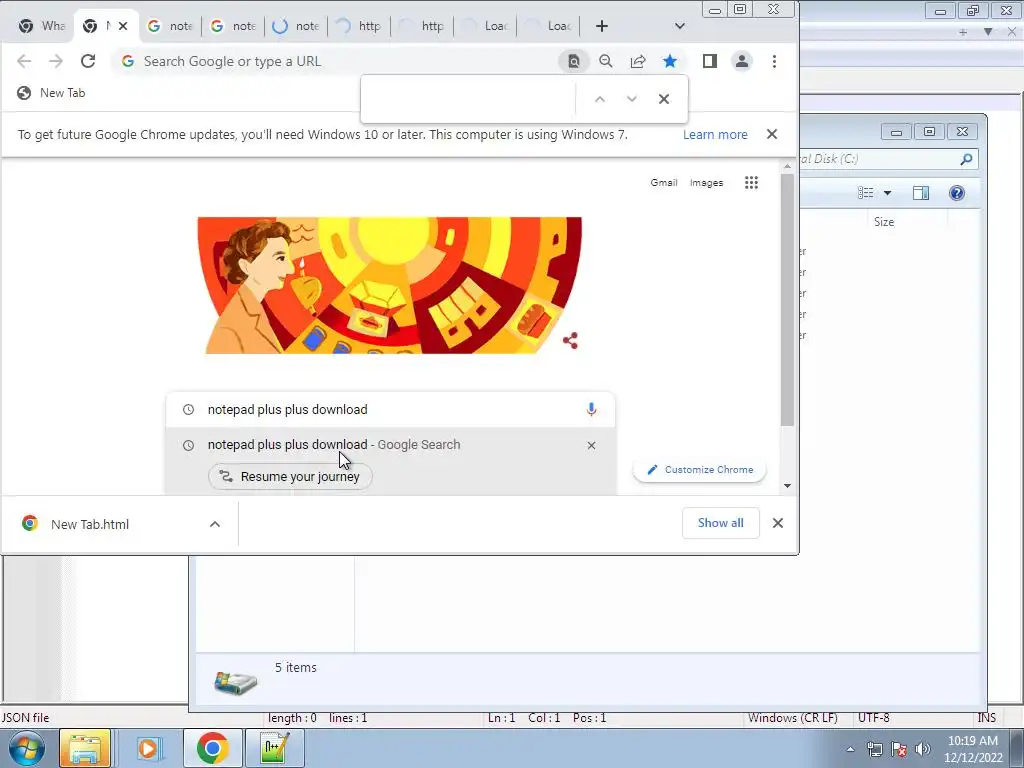Click the Google Doodle image

[x=389, y=285]
